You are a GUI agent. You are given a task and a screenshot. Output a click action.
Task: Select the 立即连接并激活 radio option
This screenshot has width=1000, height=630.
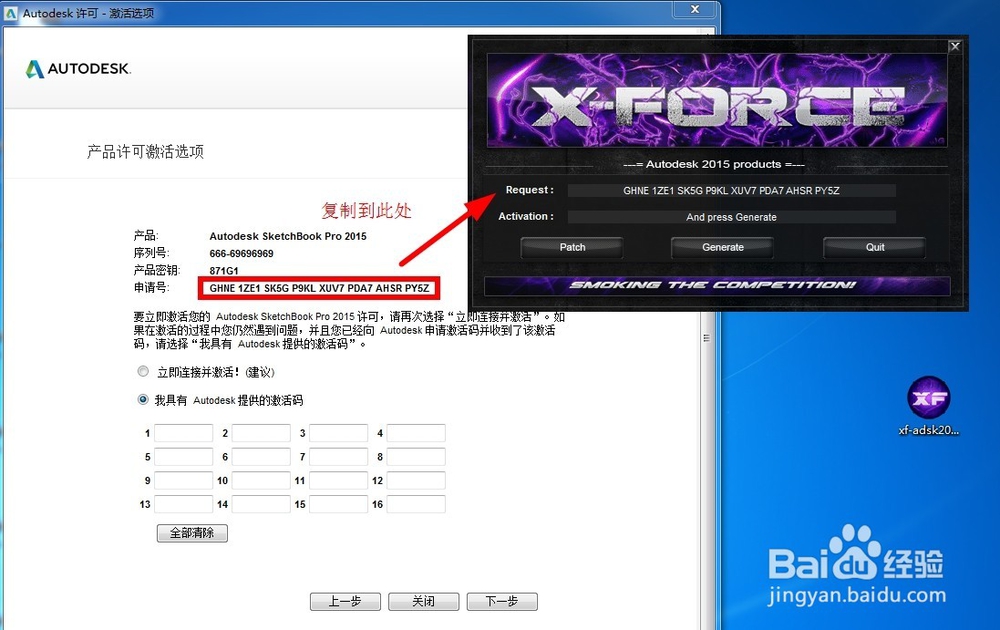[x=143, y=371]
